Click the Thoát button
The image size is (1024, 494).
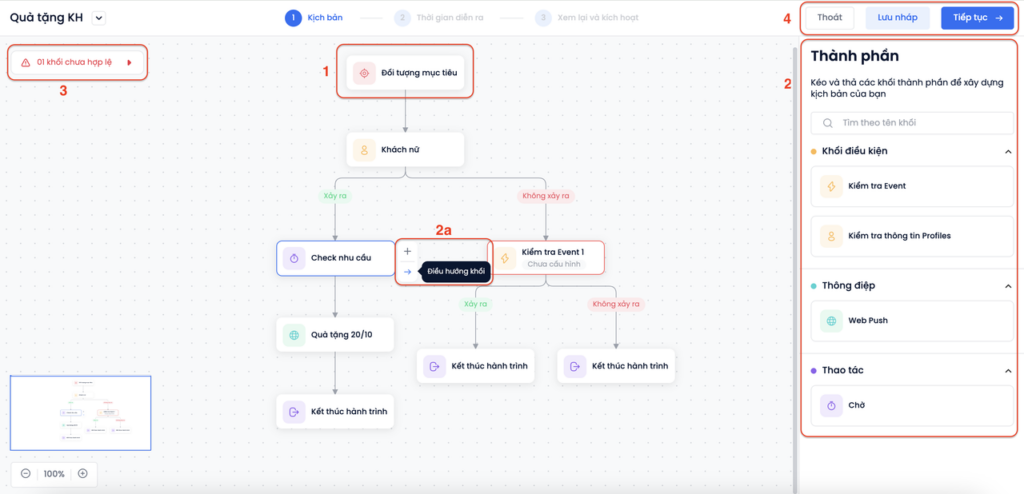pos(829,18)
